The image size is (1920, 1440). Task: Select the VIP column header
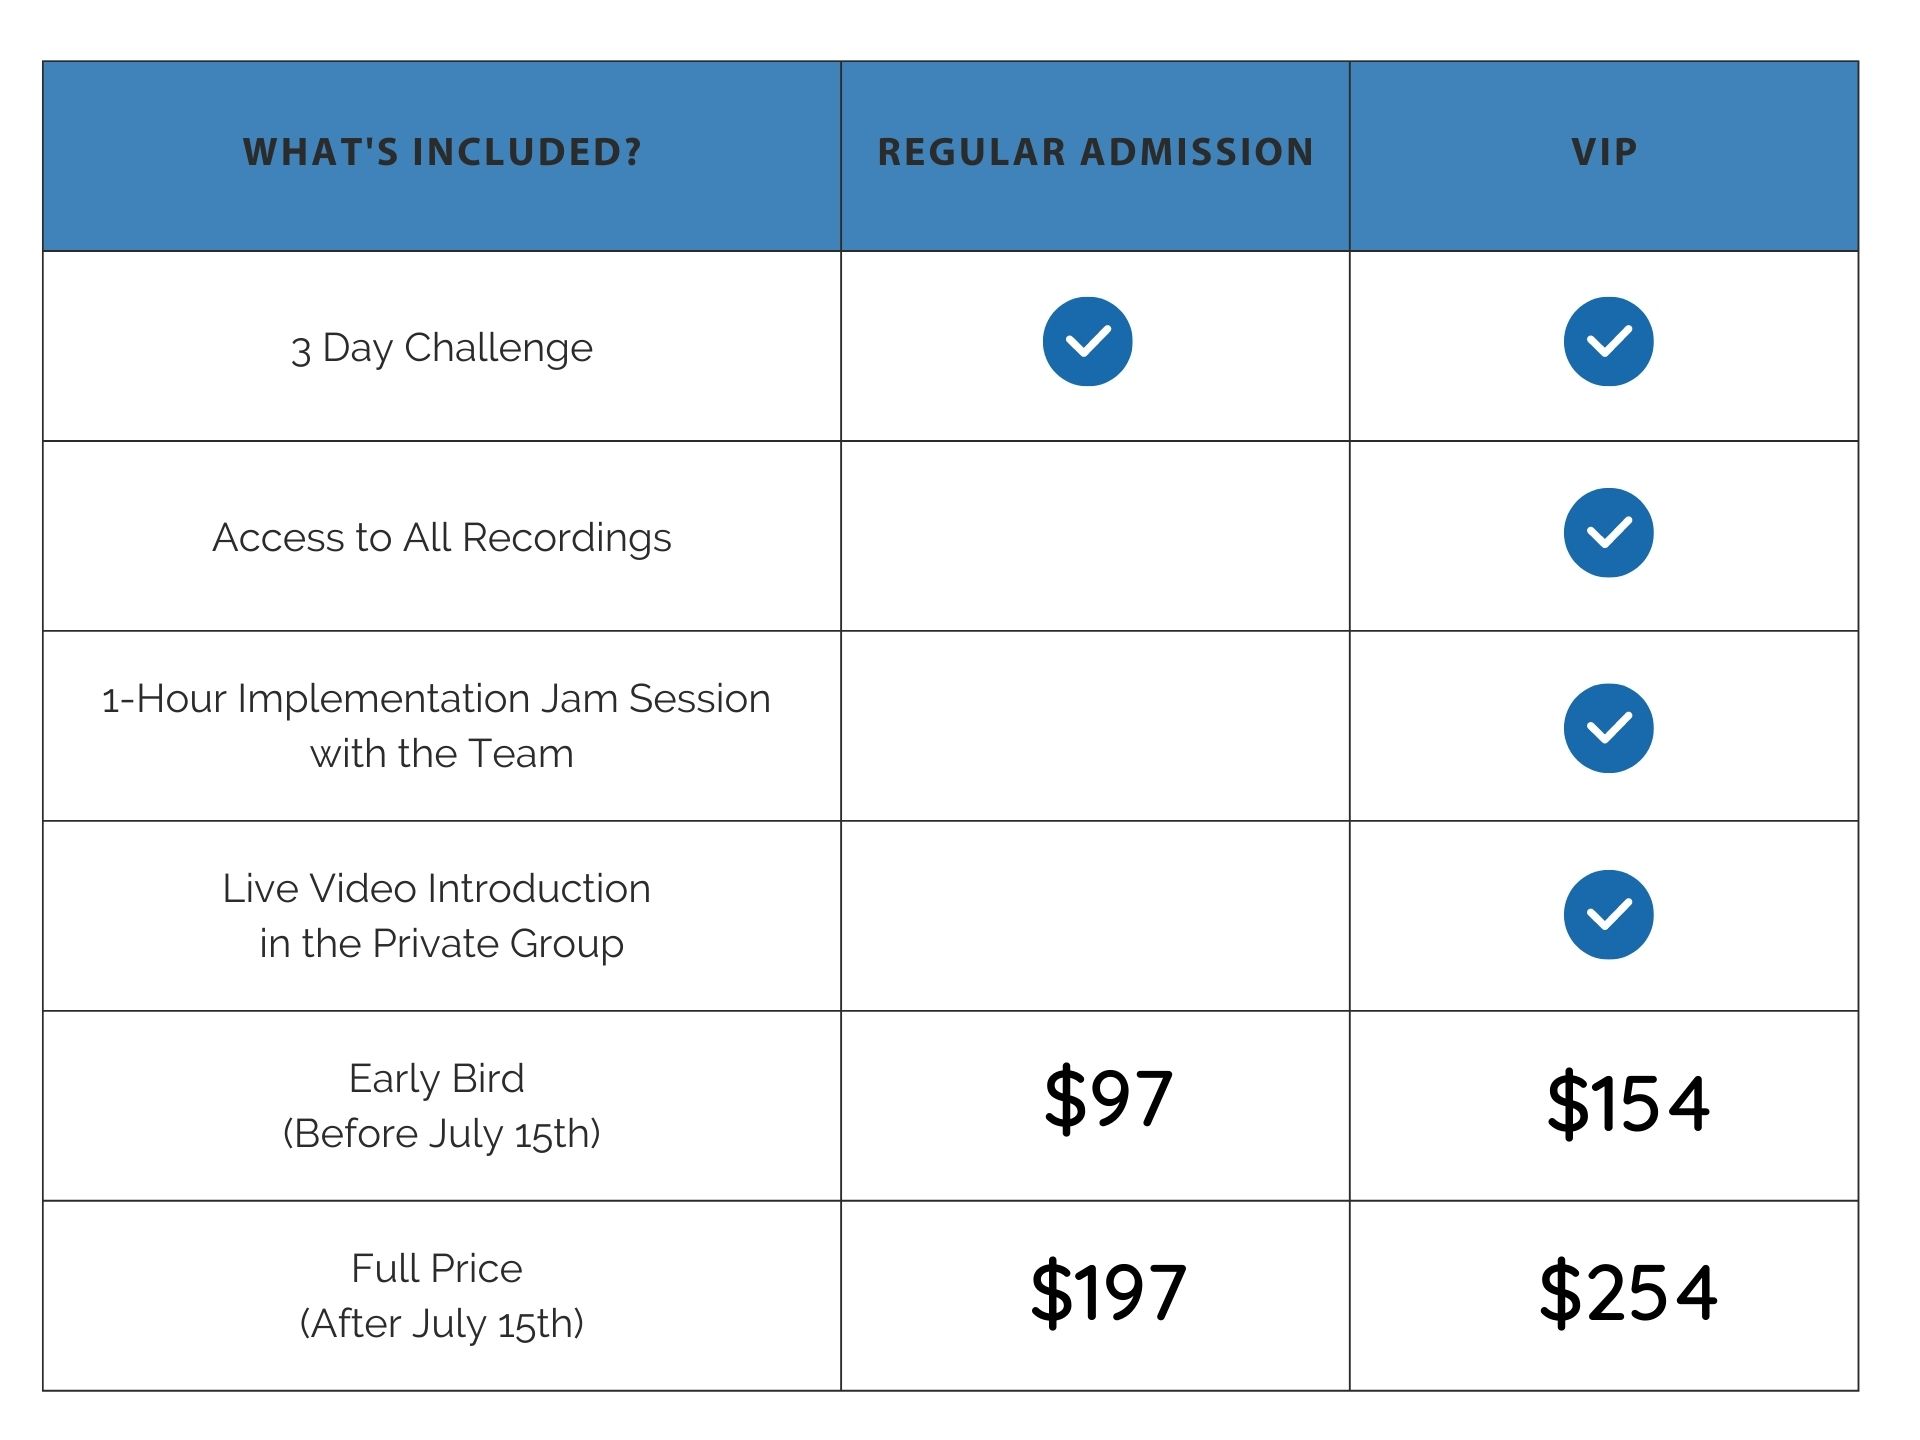(x=1604, y=152)
